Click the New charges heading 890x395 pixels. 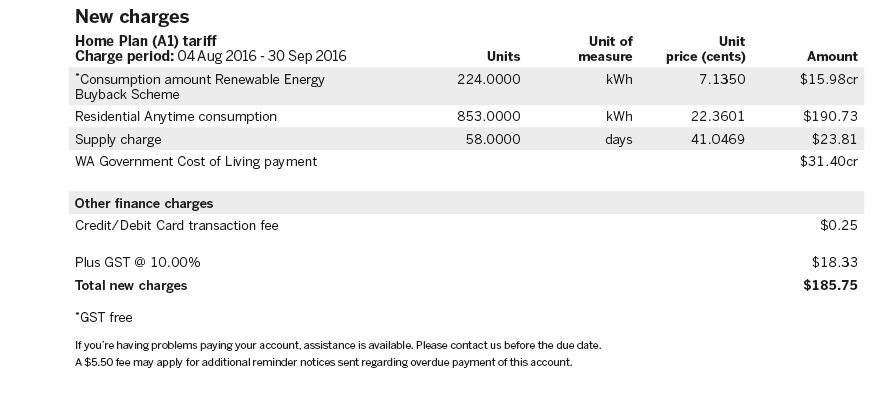click(132, 16)
